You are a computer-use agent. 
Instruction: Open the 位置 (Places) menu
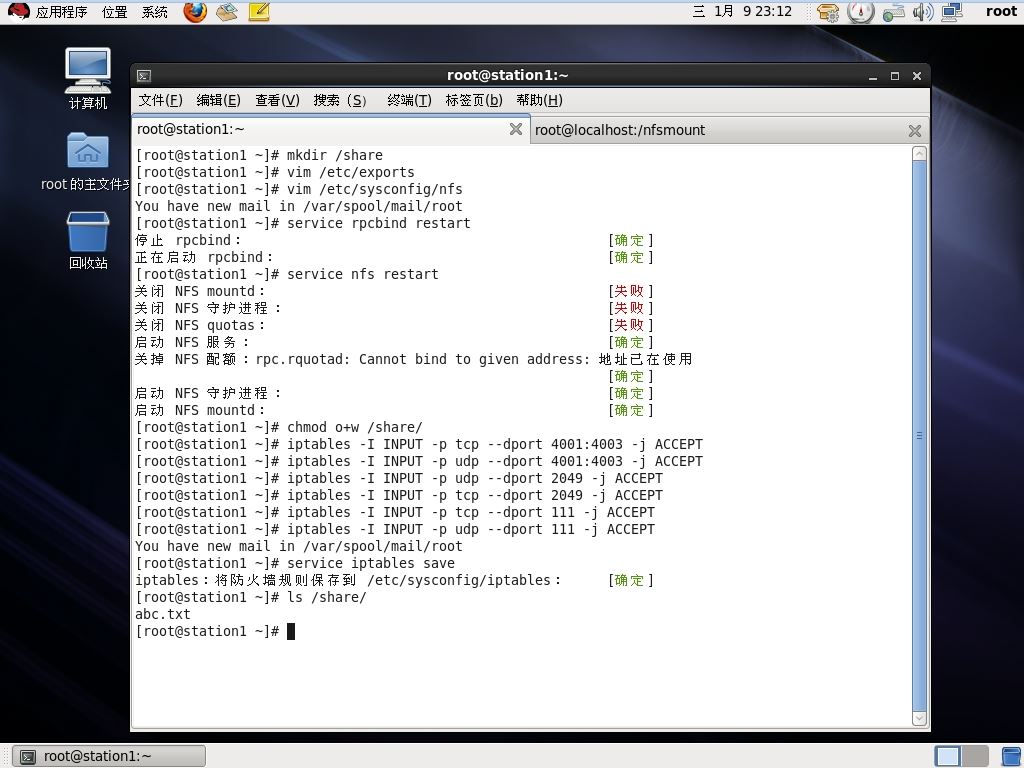click(x=114, y=12)
